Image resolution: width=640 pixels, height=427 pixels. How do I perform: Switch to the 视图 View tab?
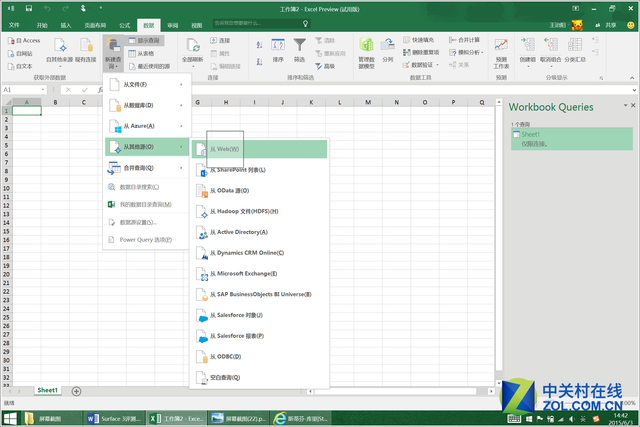[197, 25]
